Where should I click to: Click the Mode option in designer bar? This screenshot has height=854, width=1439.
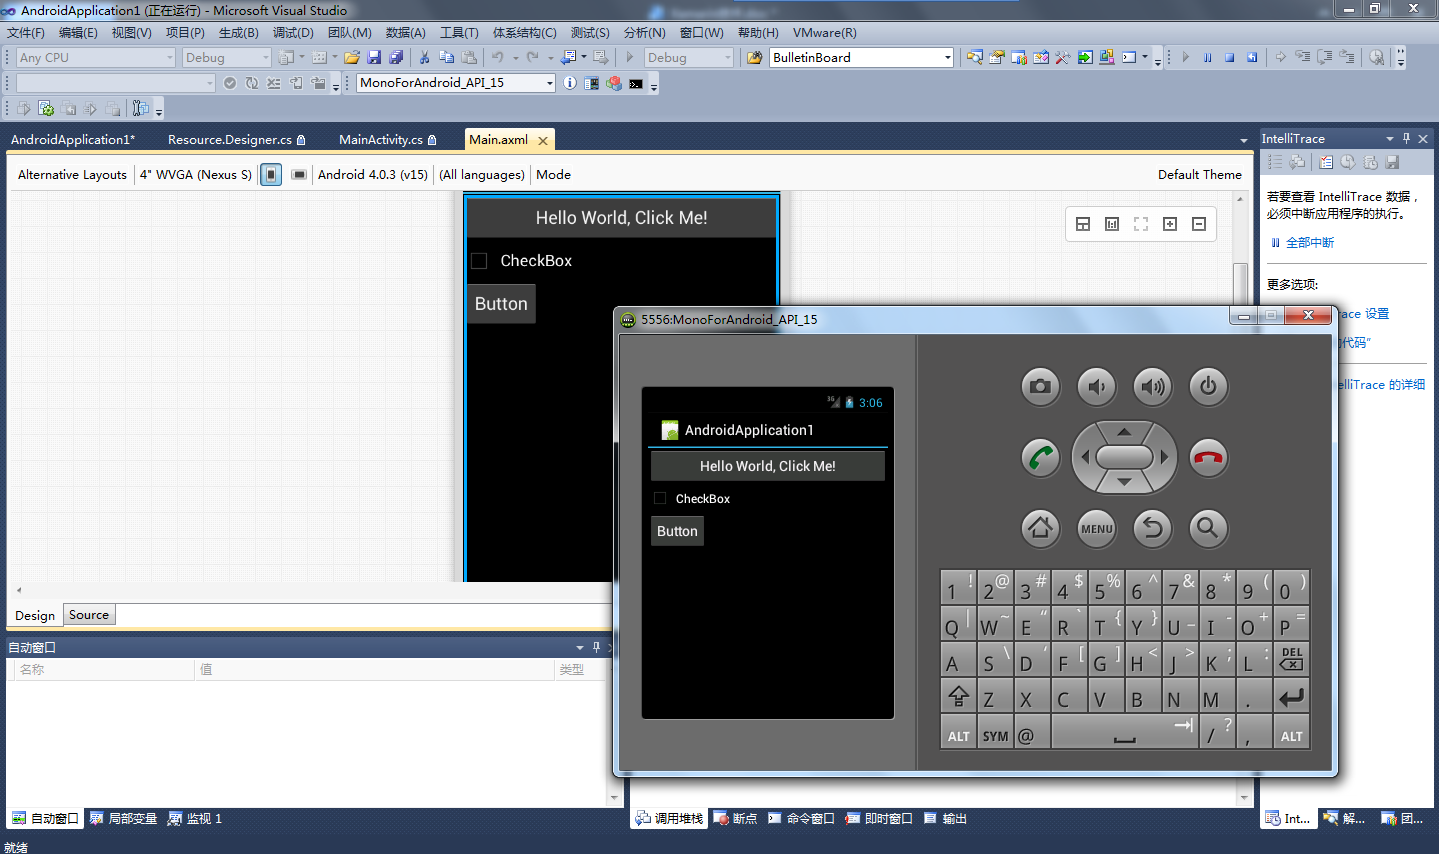point(553,175)
